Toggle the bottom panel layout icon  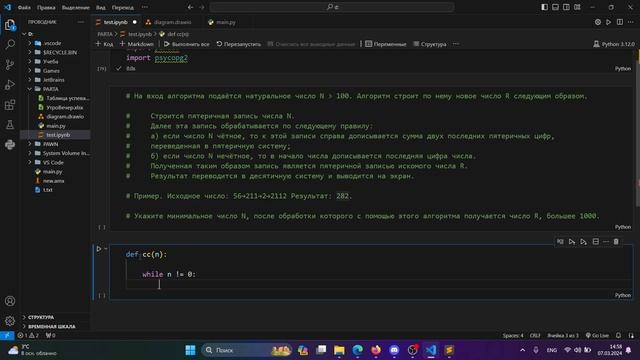pos(556,7)
